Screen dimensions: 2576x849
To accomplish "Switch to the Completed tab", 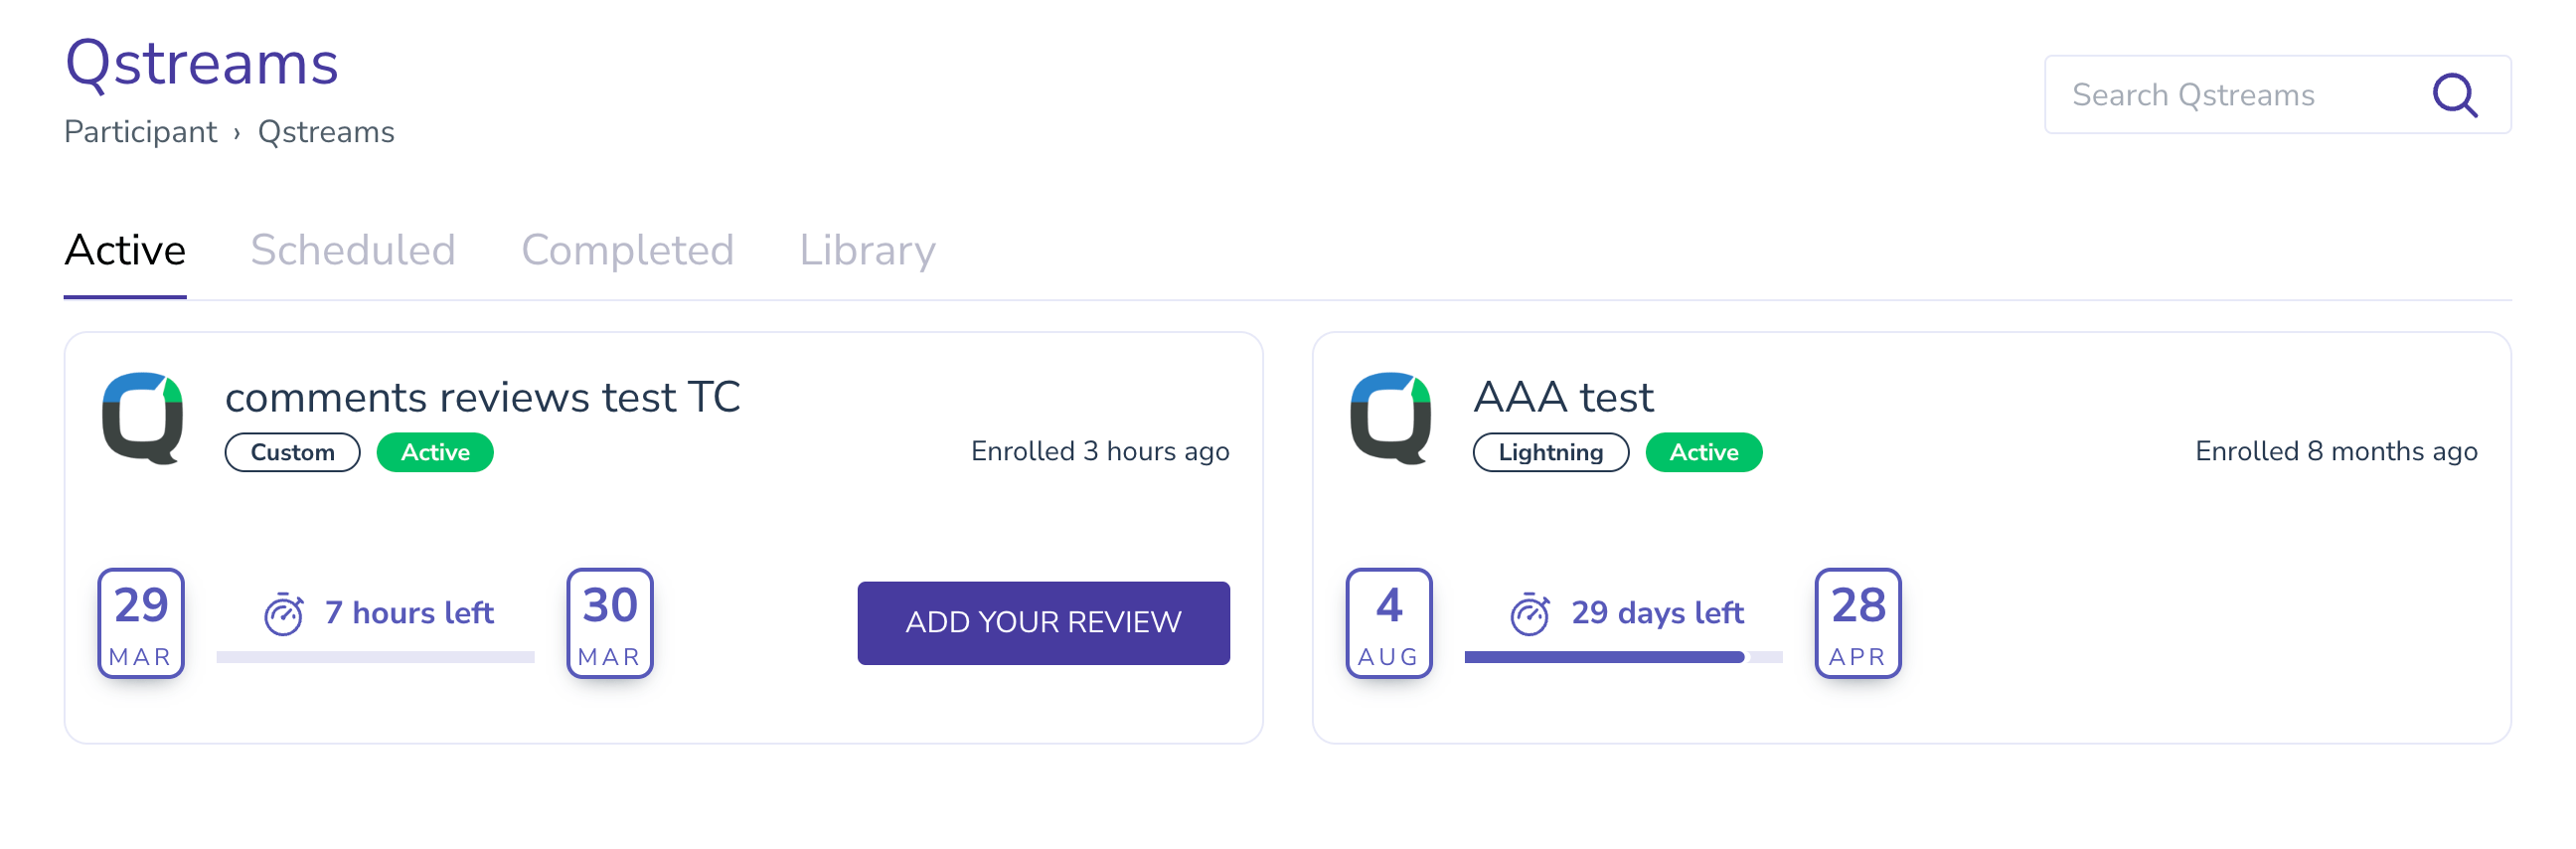I will [629, 250].
